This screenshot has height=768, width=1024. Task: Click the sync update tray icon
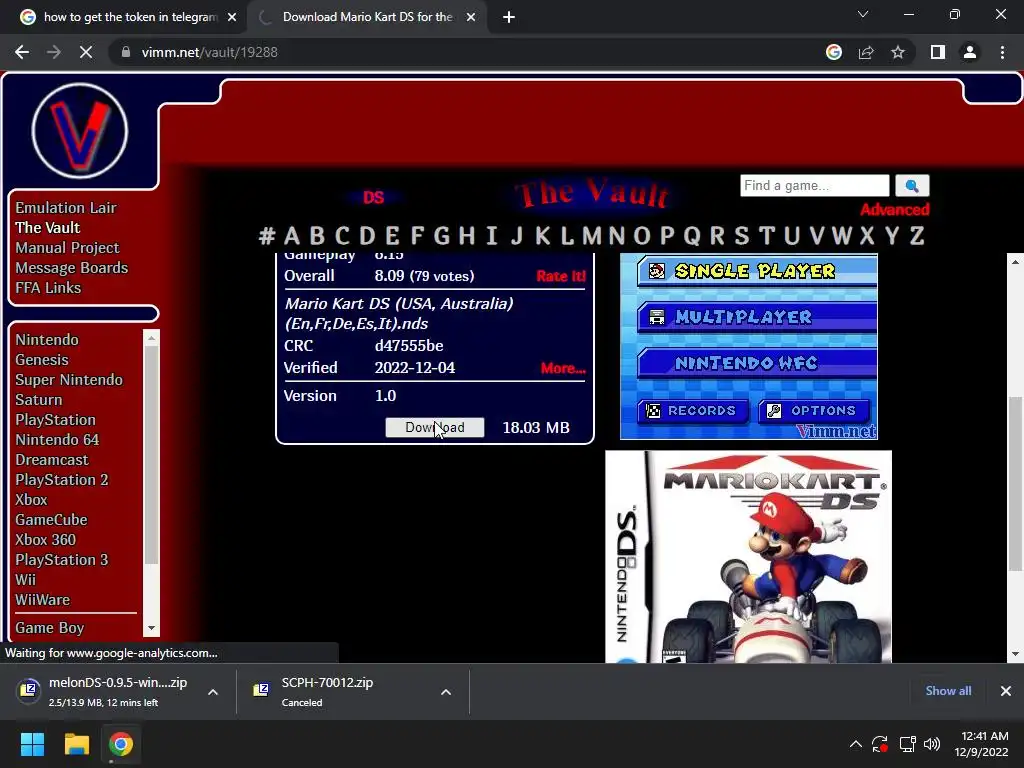pyautogui.click(x=880, y=744)
